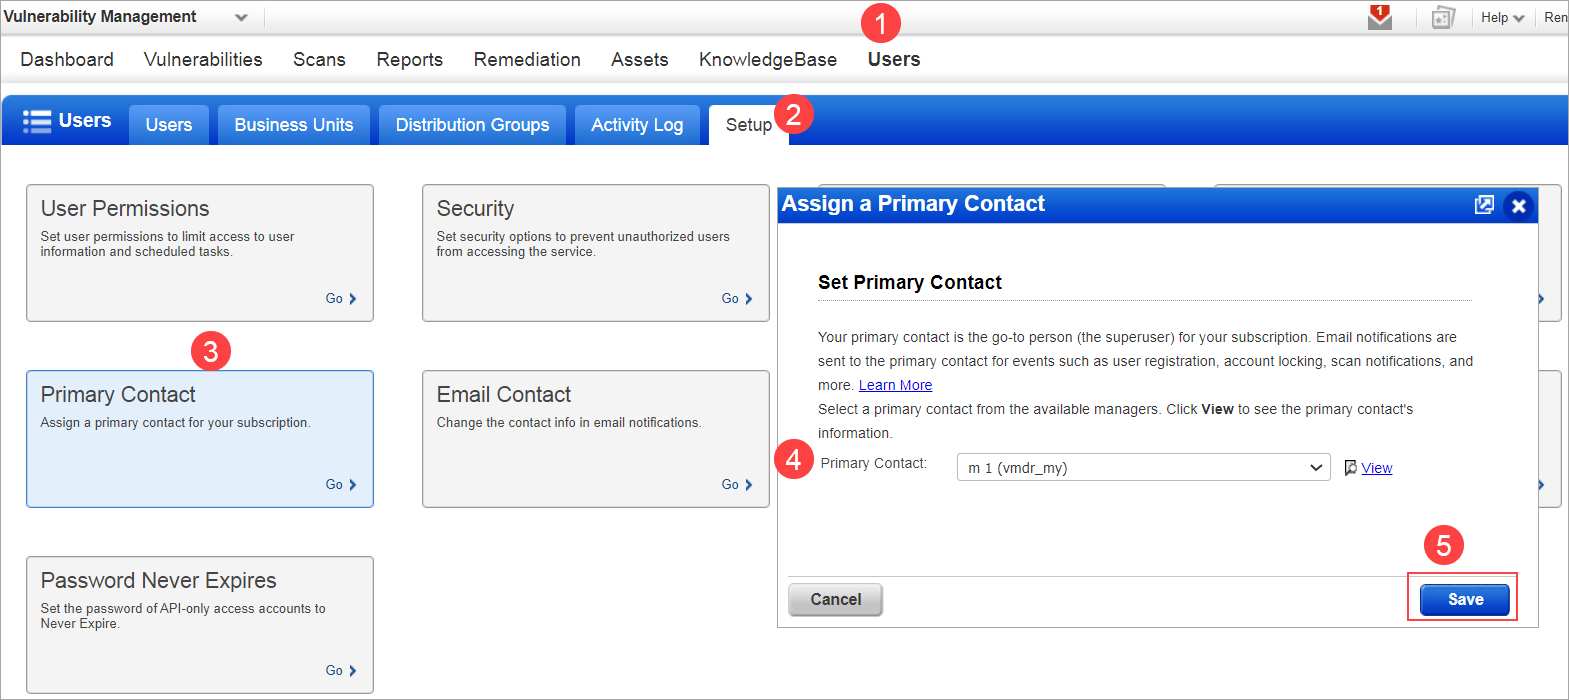Open the Remediation menu
Viewport: 1569px width, 700px height.
click(x=527, y=59)
